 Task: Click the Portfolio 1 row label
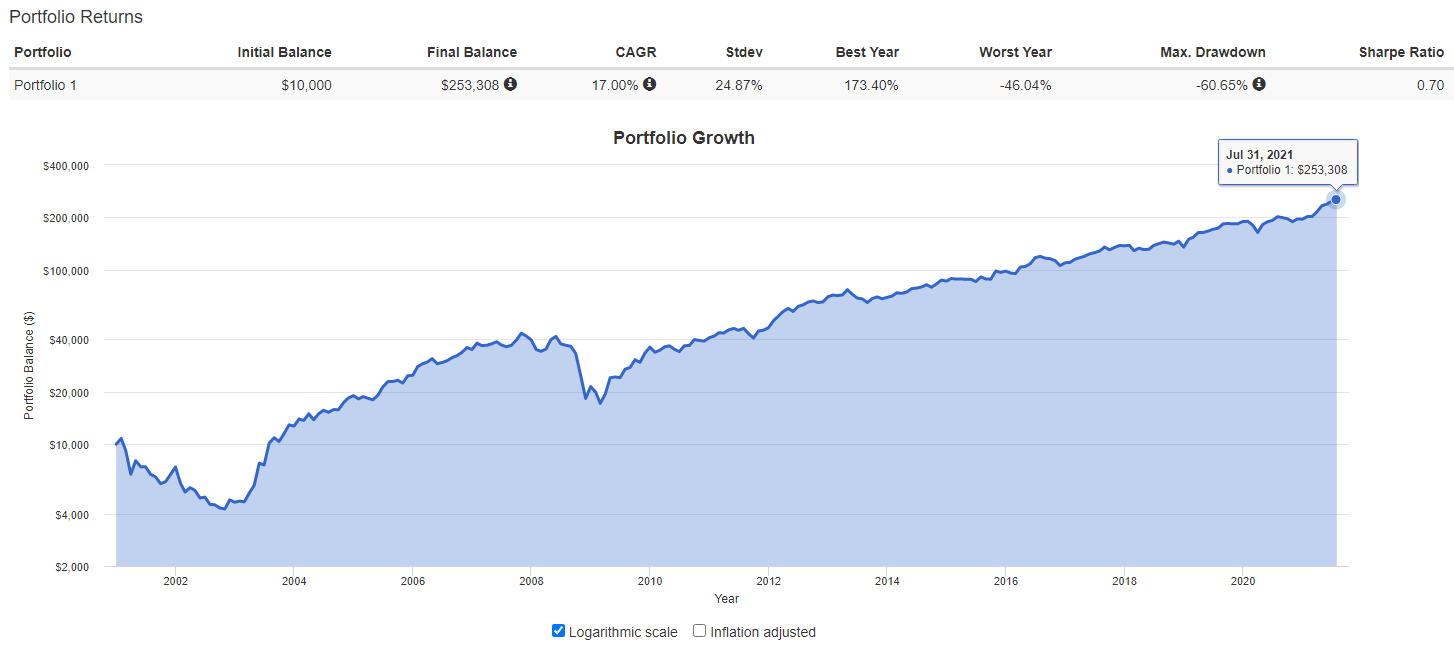tap(45, 85)
